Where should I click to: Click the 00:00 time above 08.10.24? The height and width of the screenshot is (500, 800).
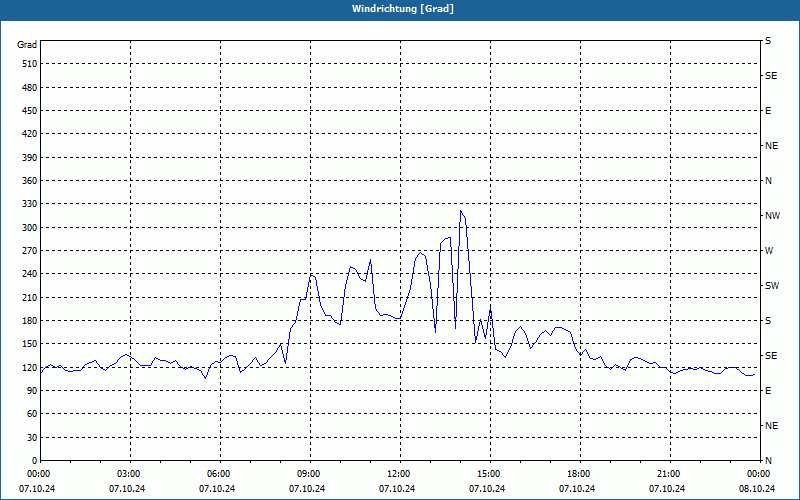(x=758, y=474)
